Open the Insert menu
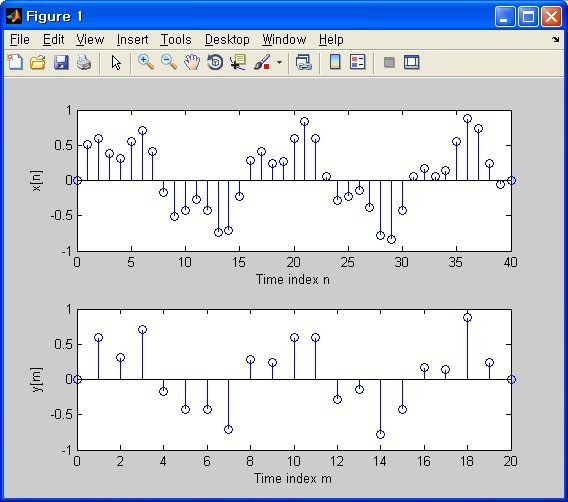 tap(132, 39)
